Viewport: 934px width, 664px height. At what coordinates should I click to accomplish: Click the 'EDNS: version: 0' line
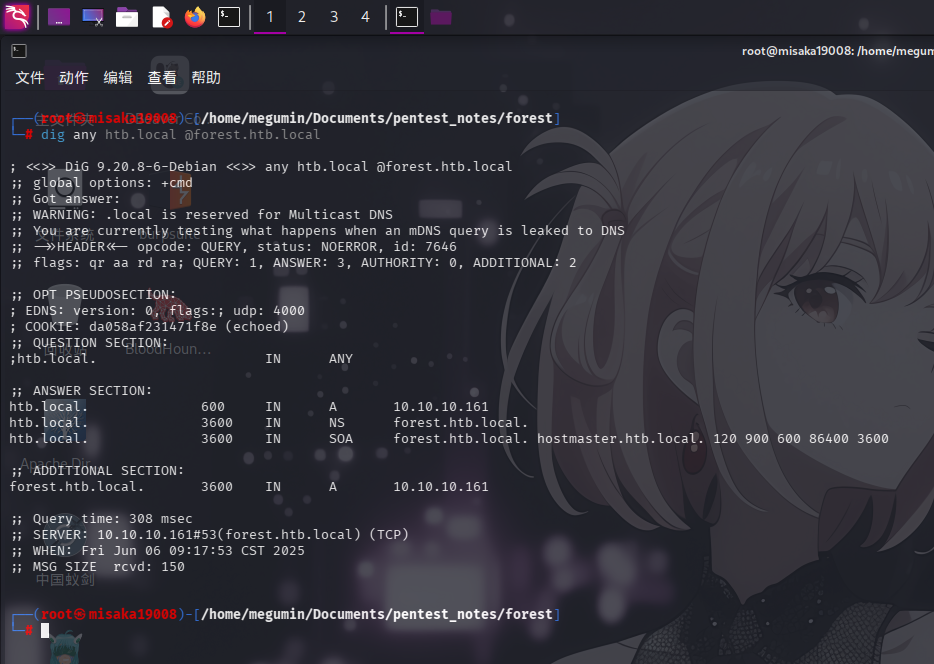point(157,311)
